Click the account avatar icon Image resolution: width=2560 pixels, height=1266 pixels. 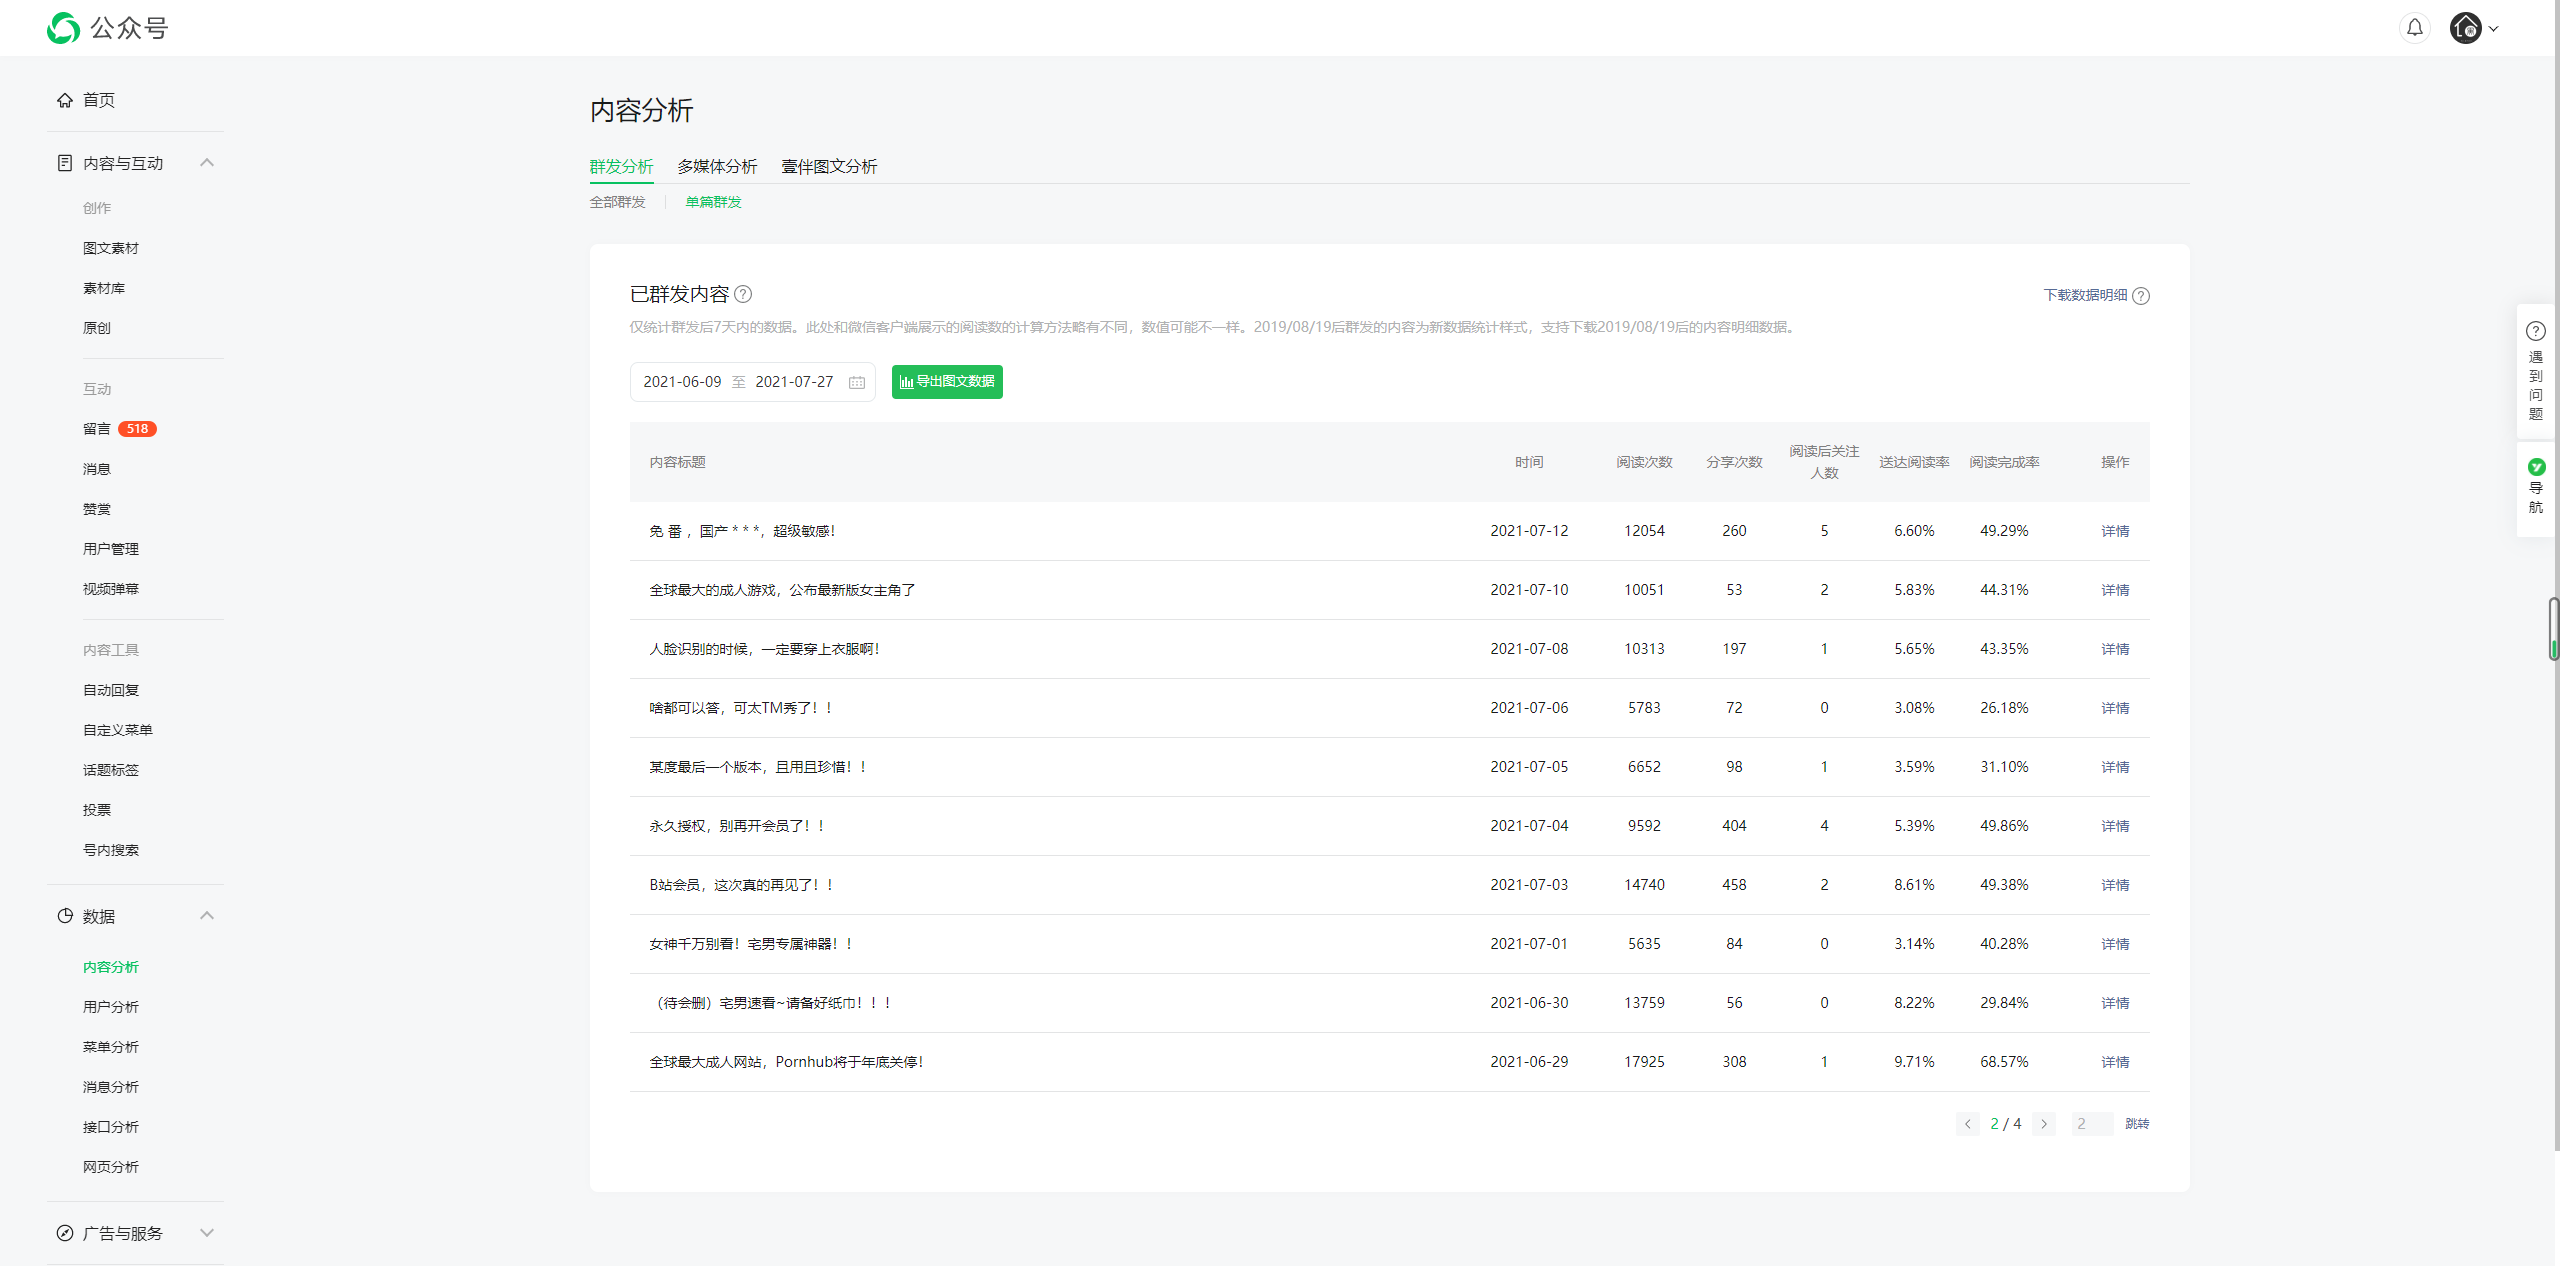(x=2465, y=28)
